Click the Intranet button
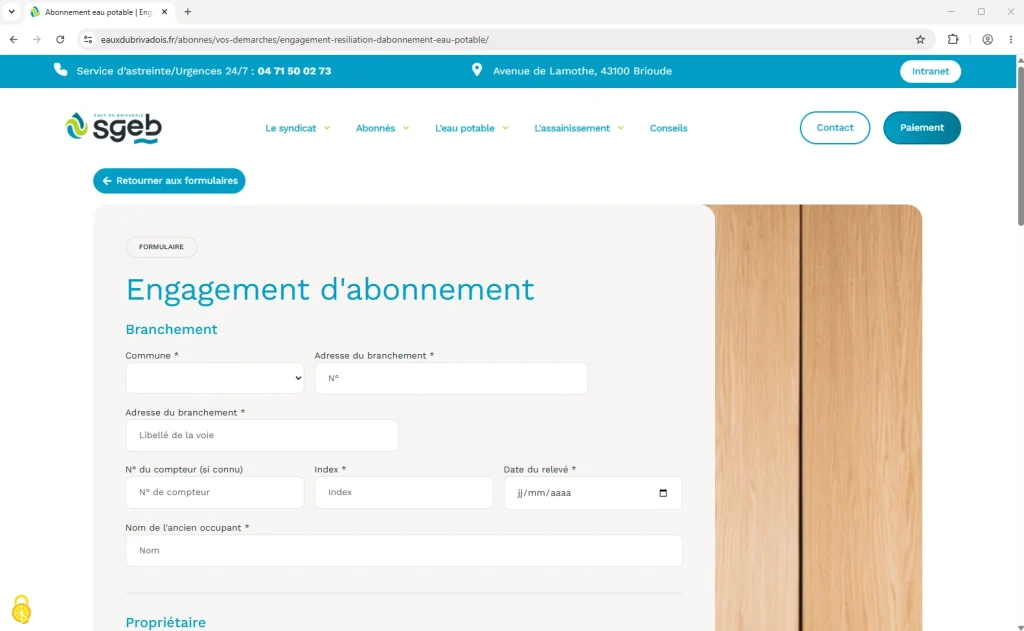 930,71
